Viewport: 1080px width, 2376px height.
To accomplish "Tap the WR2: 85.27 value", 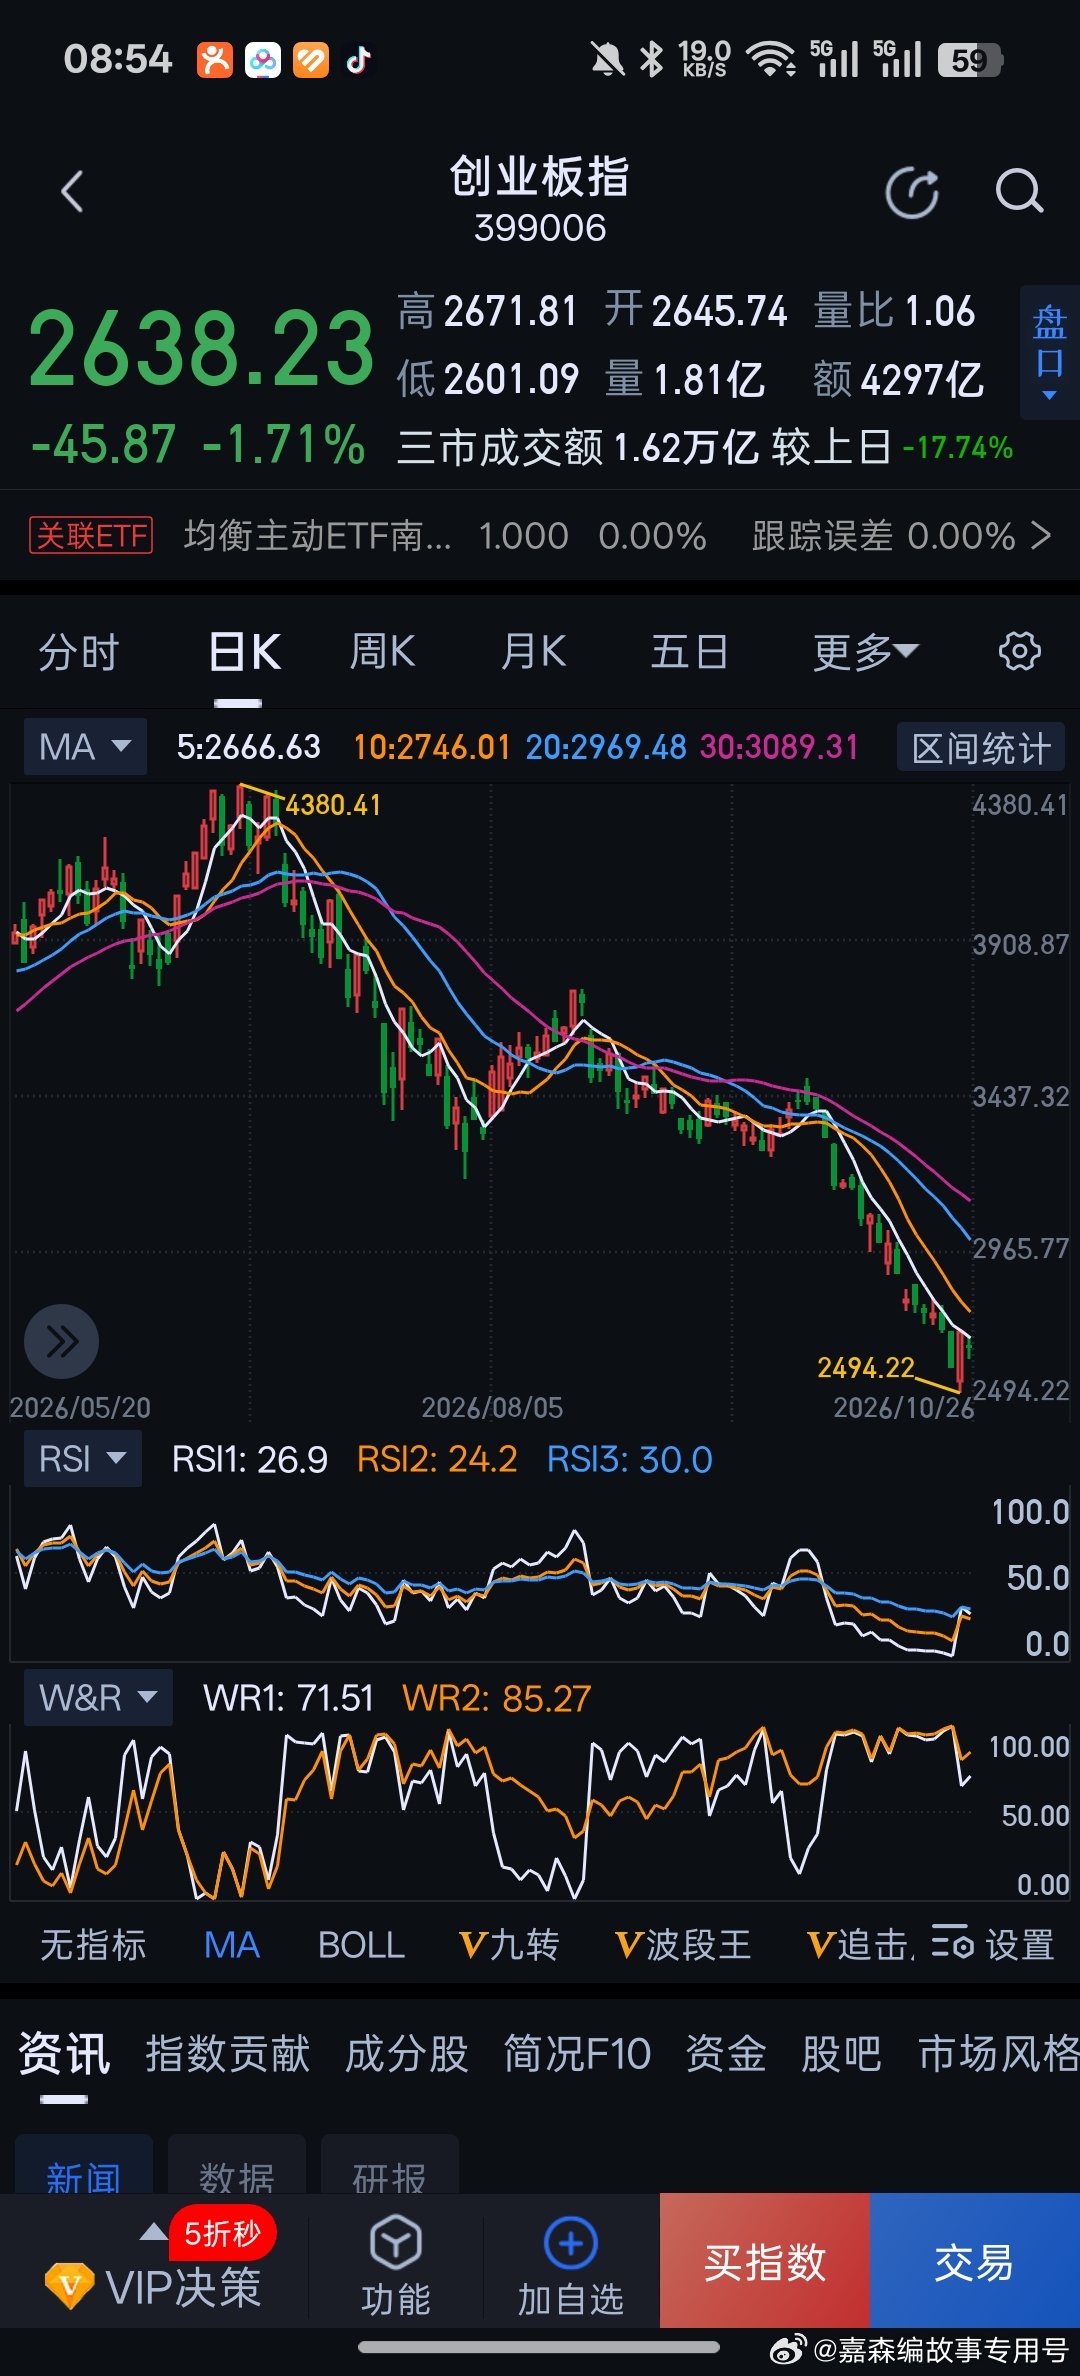I will (x=497, y=1698).
